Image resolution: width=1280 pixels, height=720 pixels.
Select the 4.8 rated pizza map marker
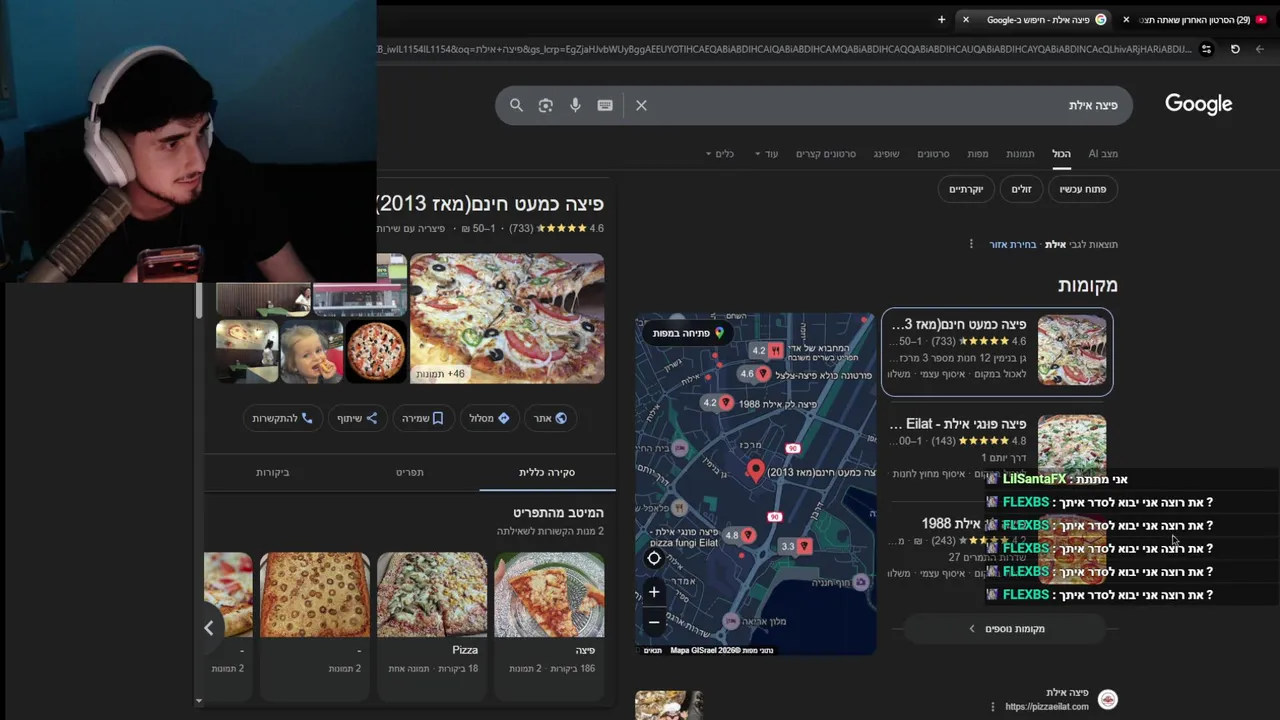click(x=740, y=535)
